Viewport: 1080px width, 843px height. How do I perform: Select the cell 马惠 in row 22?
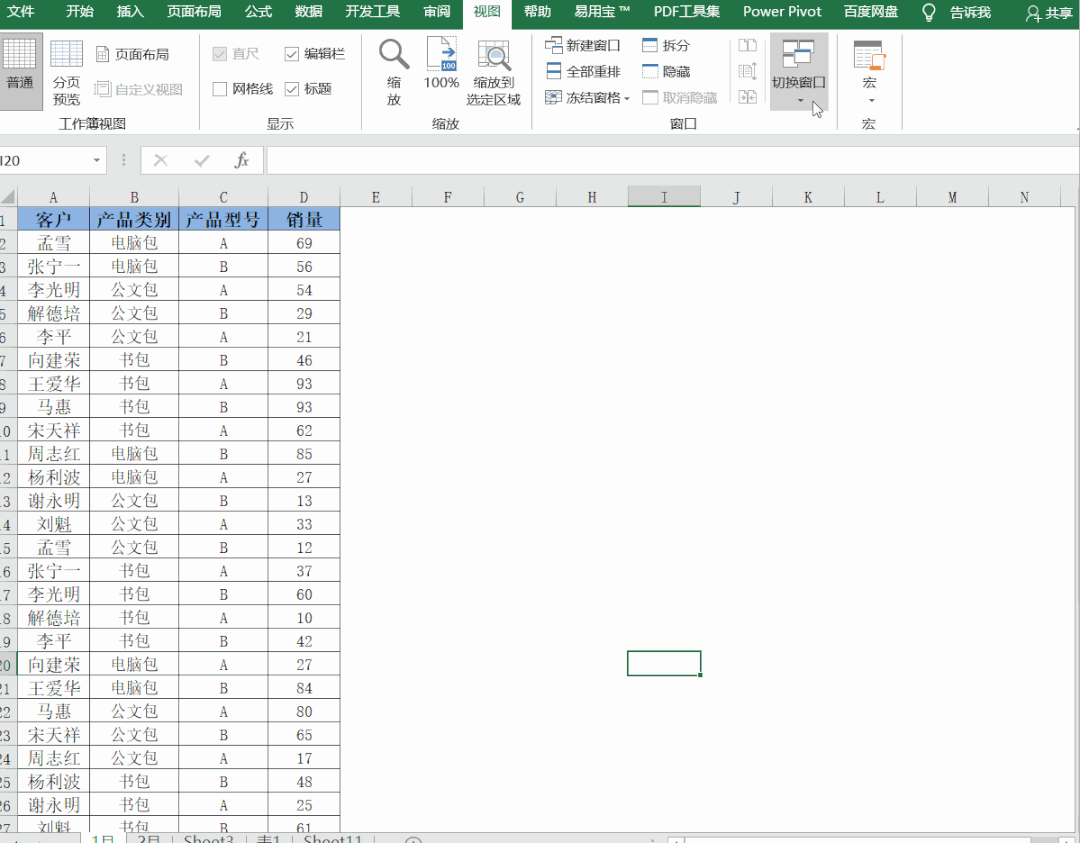(53, 711)
